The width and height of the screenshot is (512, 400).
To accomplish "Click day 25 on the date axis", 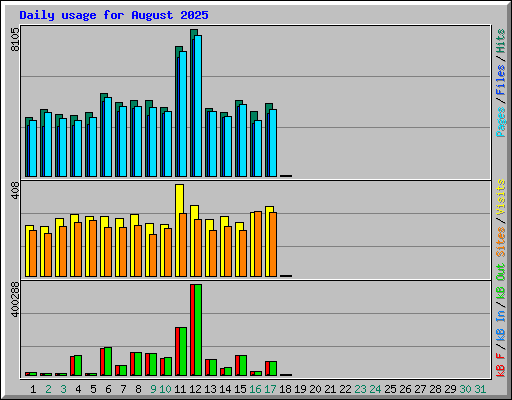I will [x=390, y=389].
